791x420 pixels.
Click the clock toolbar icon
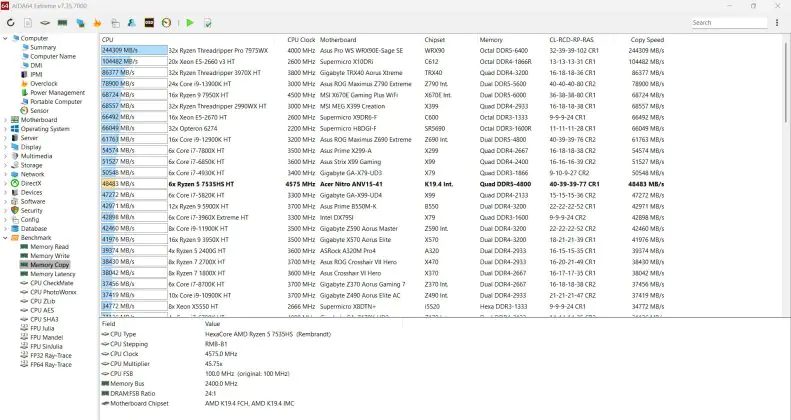166,23
